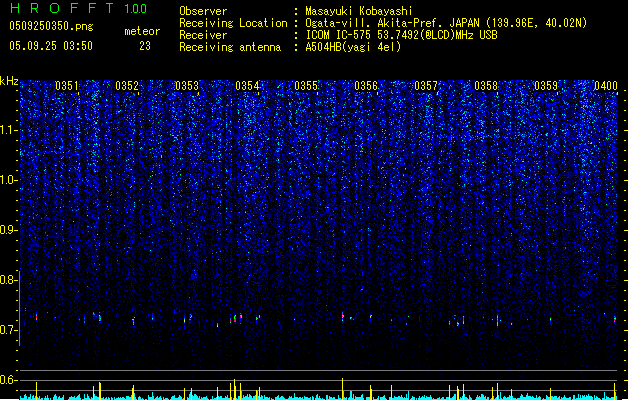Click the 0400 time marker
Viewport: 629px width, 400px height.
coord(606,86)
